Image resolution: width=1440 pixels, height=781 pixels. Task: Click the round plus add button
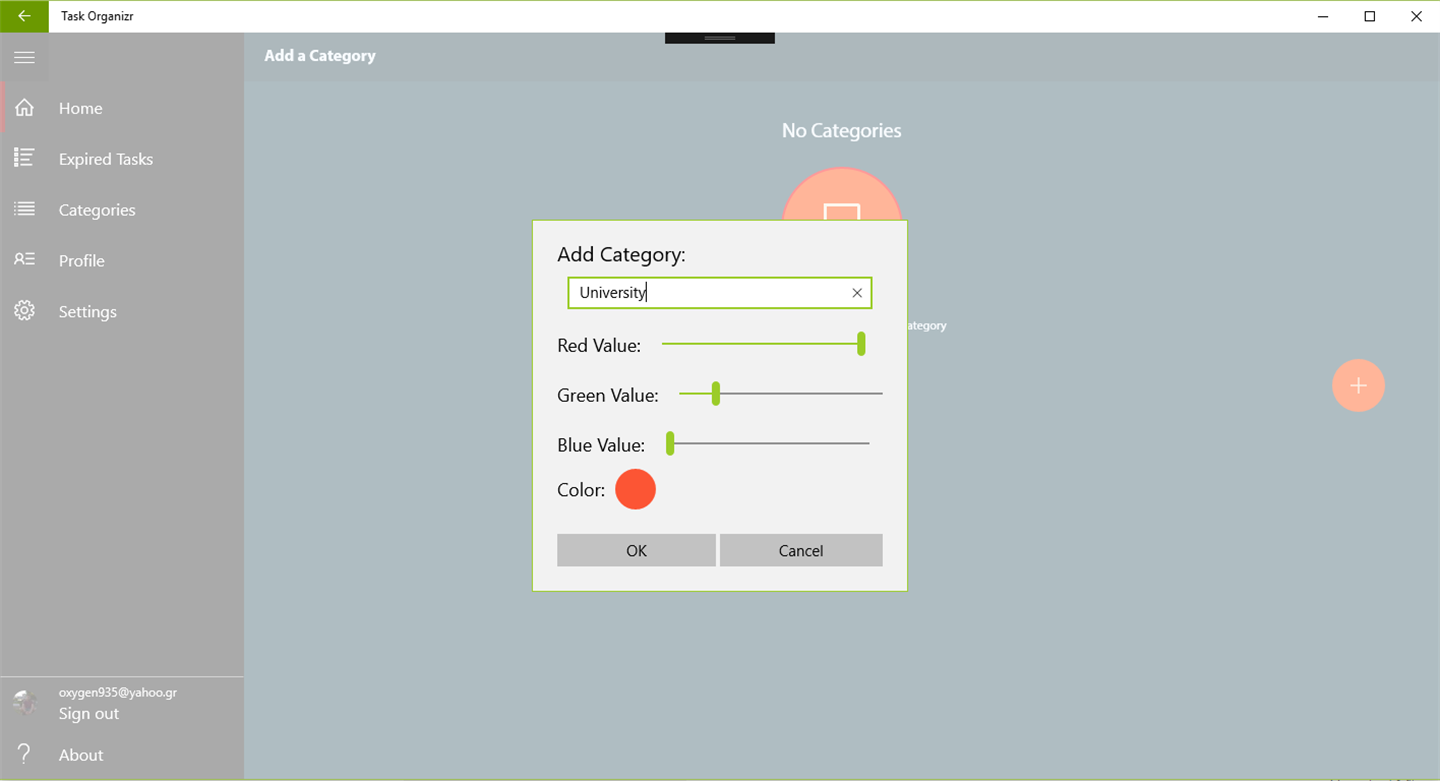1358,385
